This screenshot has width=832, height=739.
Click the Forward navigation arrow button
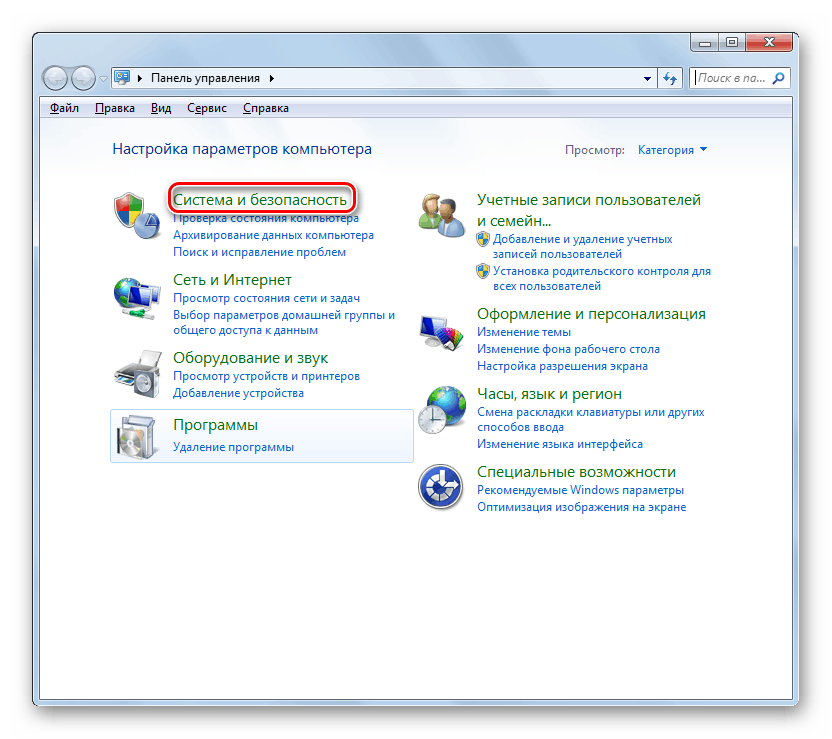tap(83, 79)
